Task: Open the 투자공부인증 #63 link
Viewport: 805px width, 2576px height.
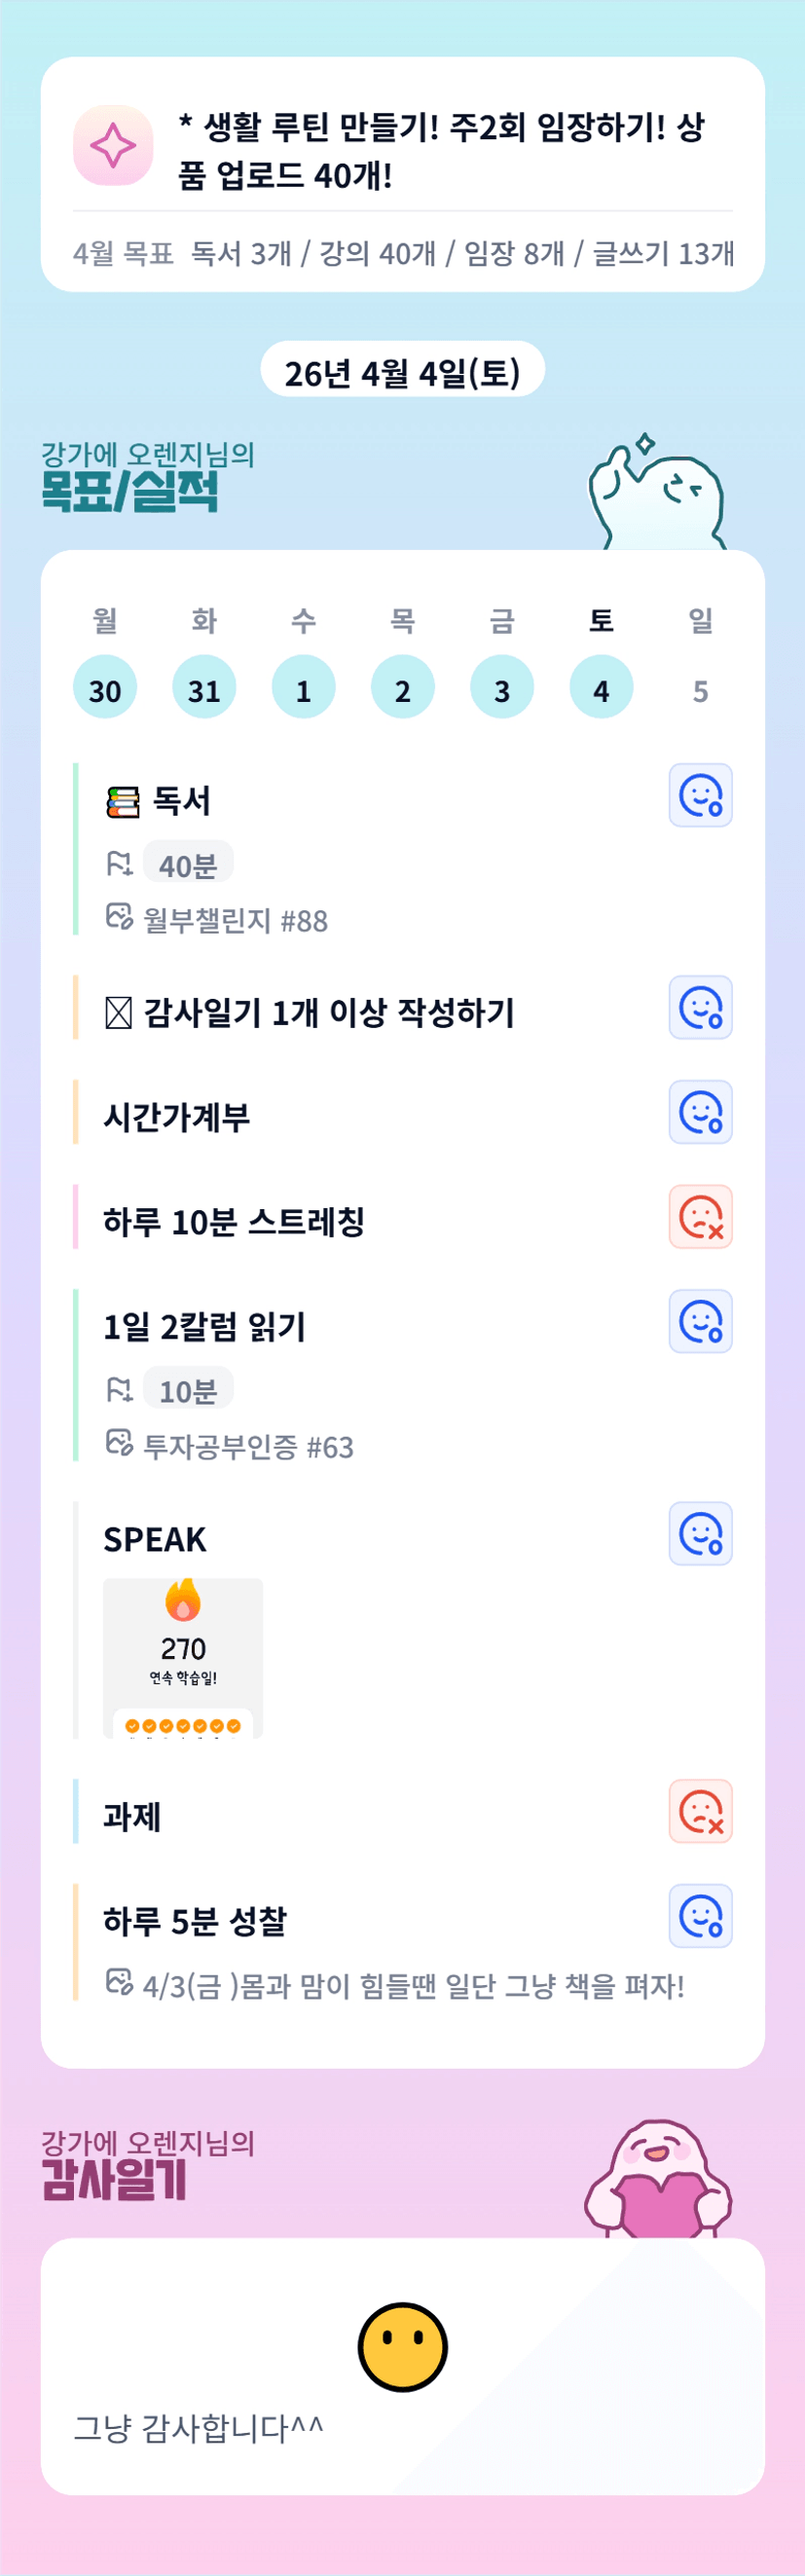Action: coord(248,1447)
